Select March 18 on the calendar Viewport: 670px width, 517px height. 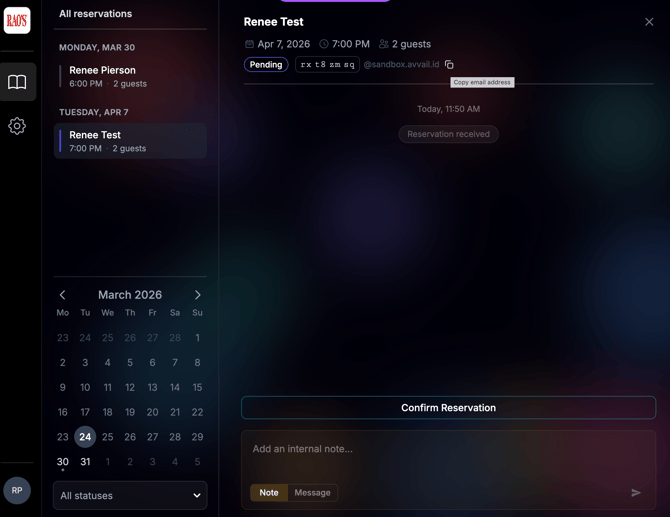pyautogui.click(x=108, y=412)
